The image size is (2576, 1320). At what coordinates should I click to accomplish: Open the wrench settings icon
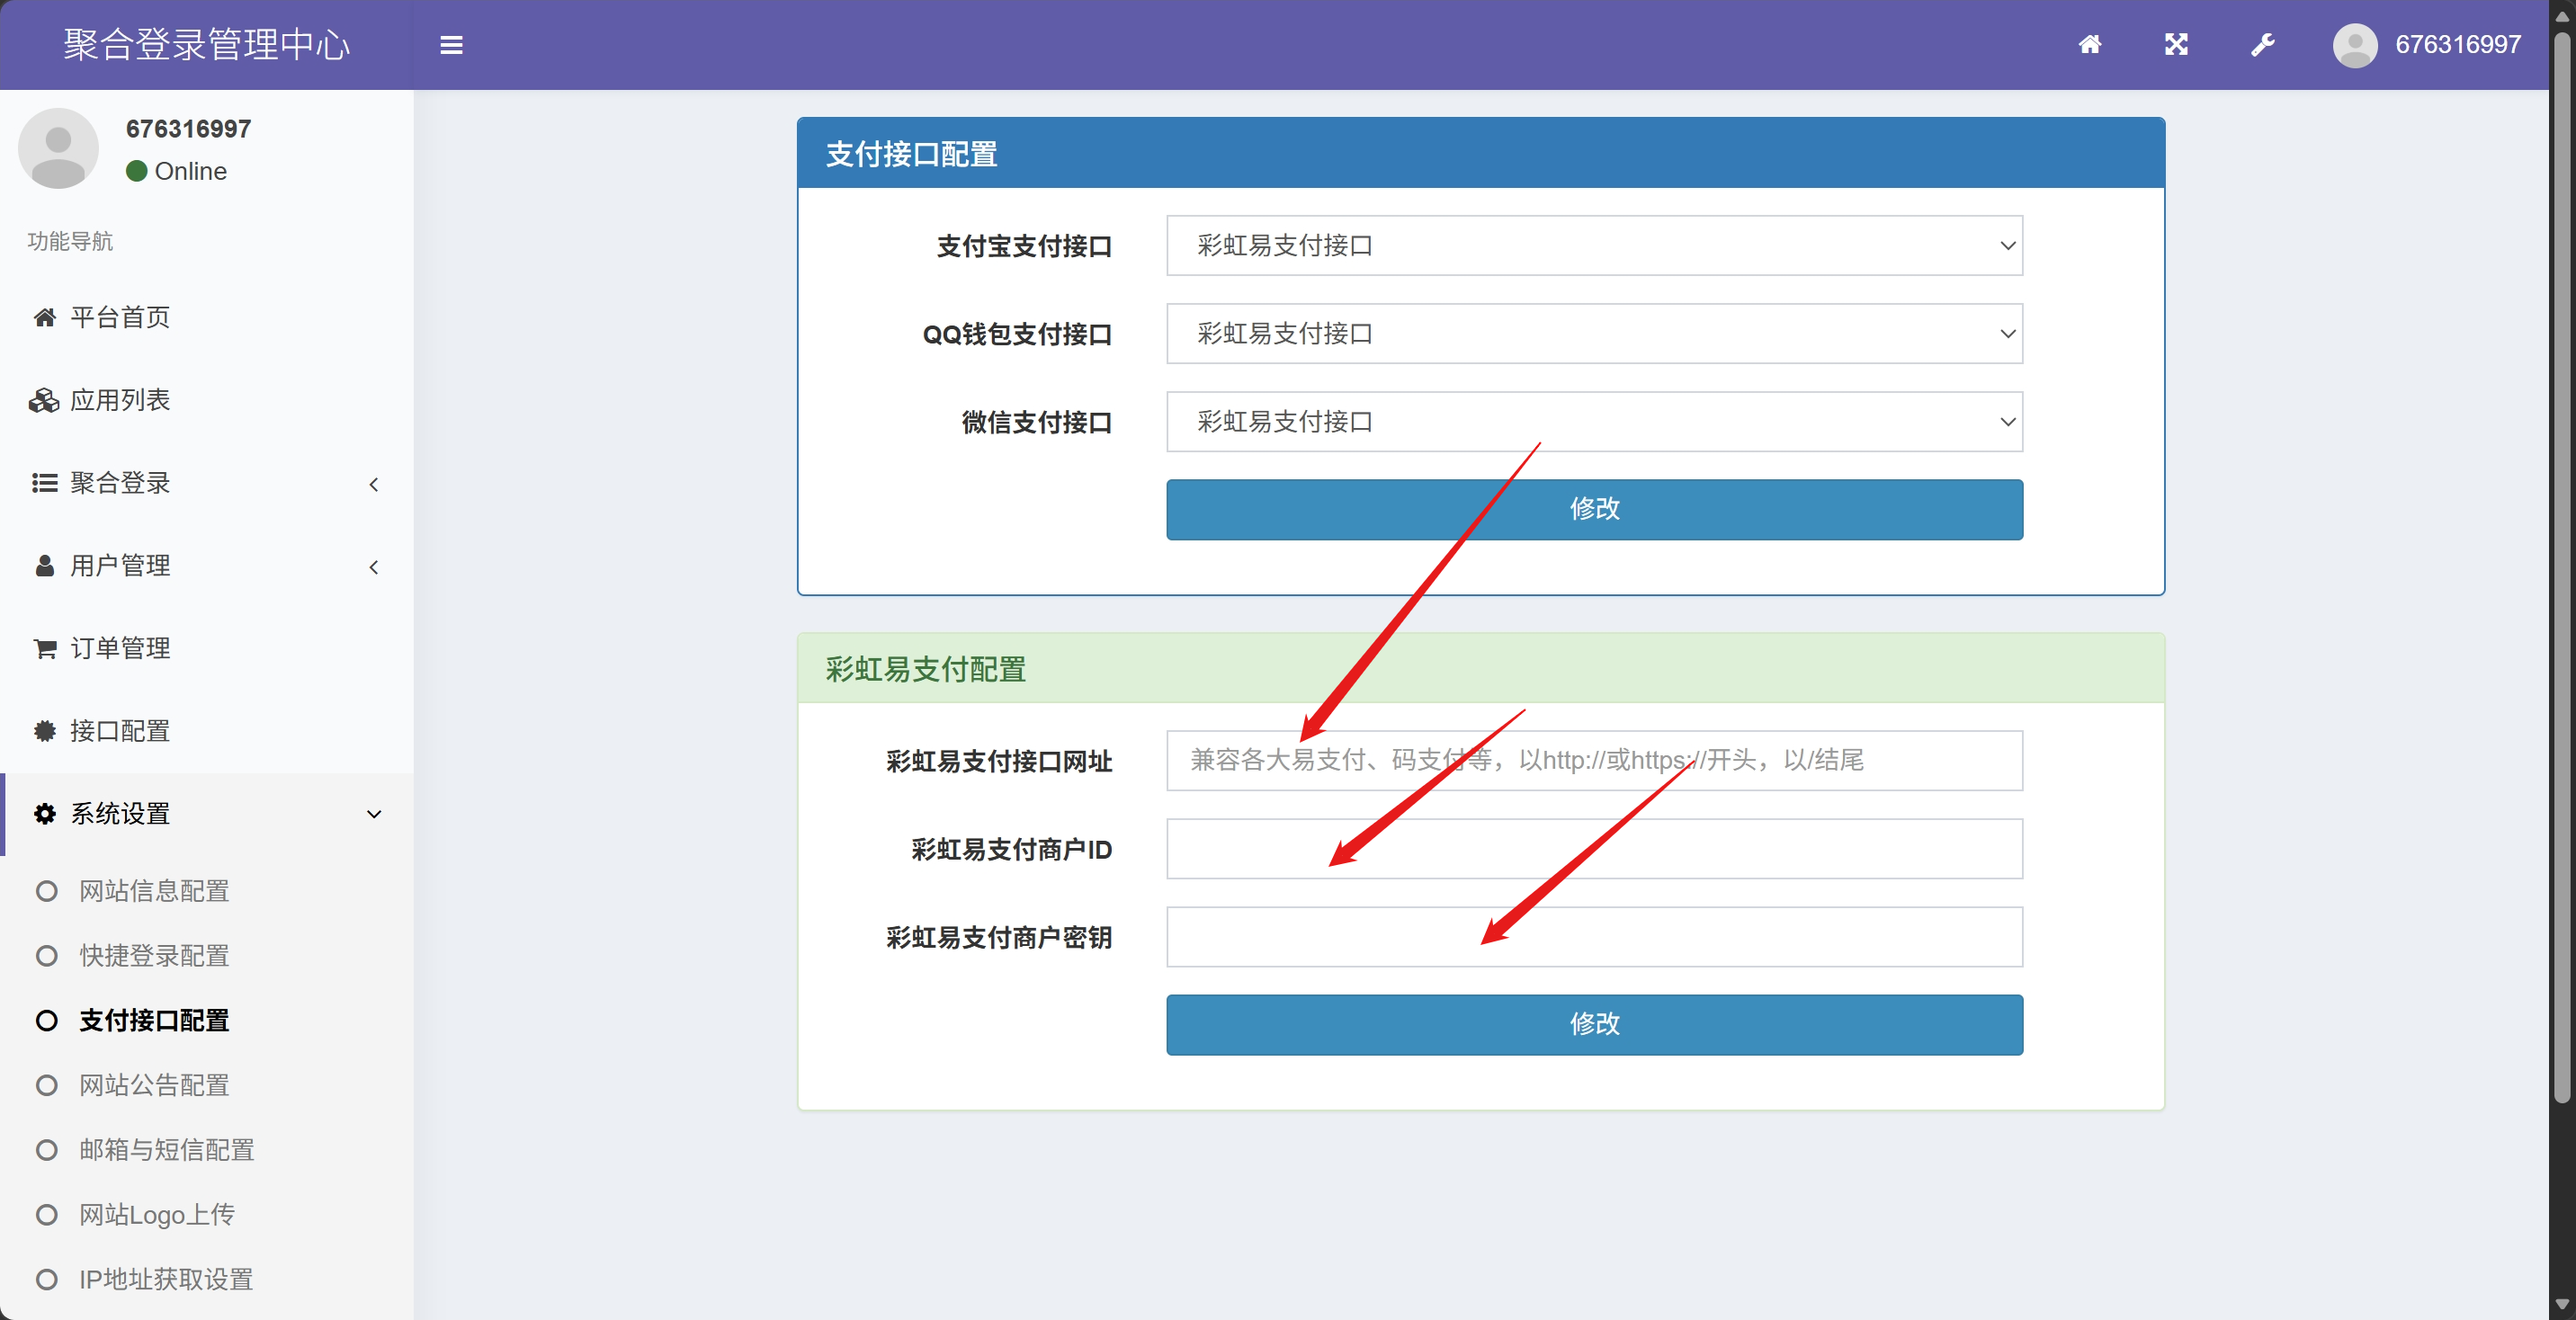pos(2263,44)
